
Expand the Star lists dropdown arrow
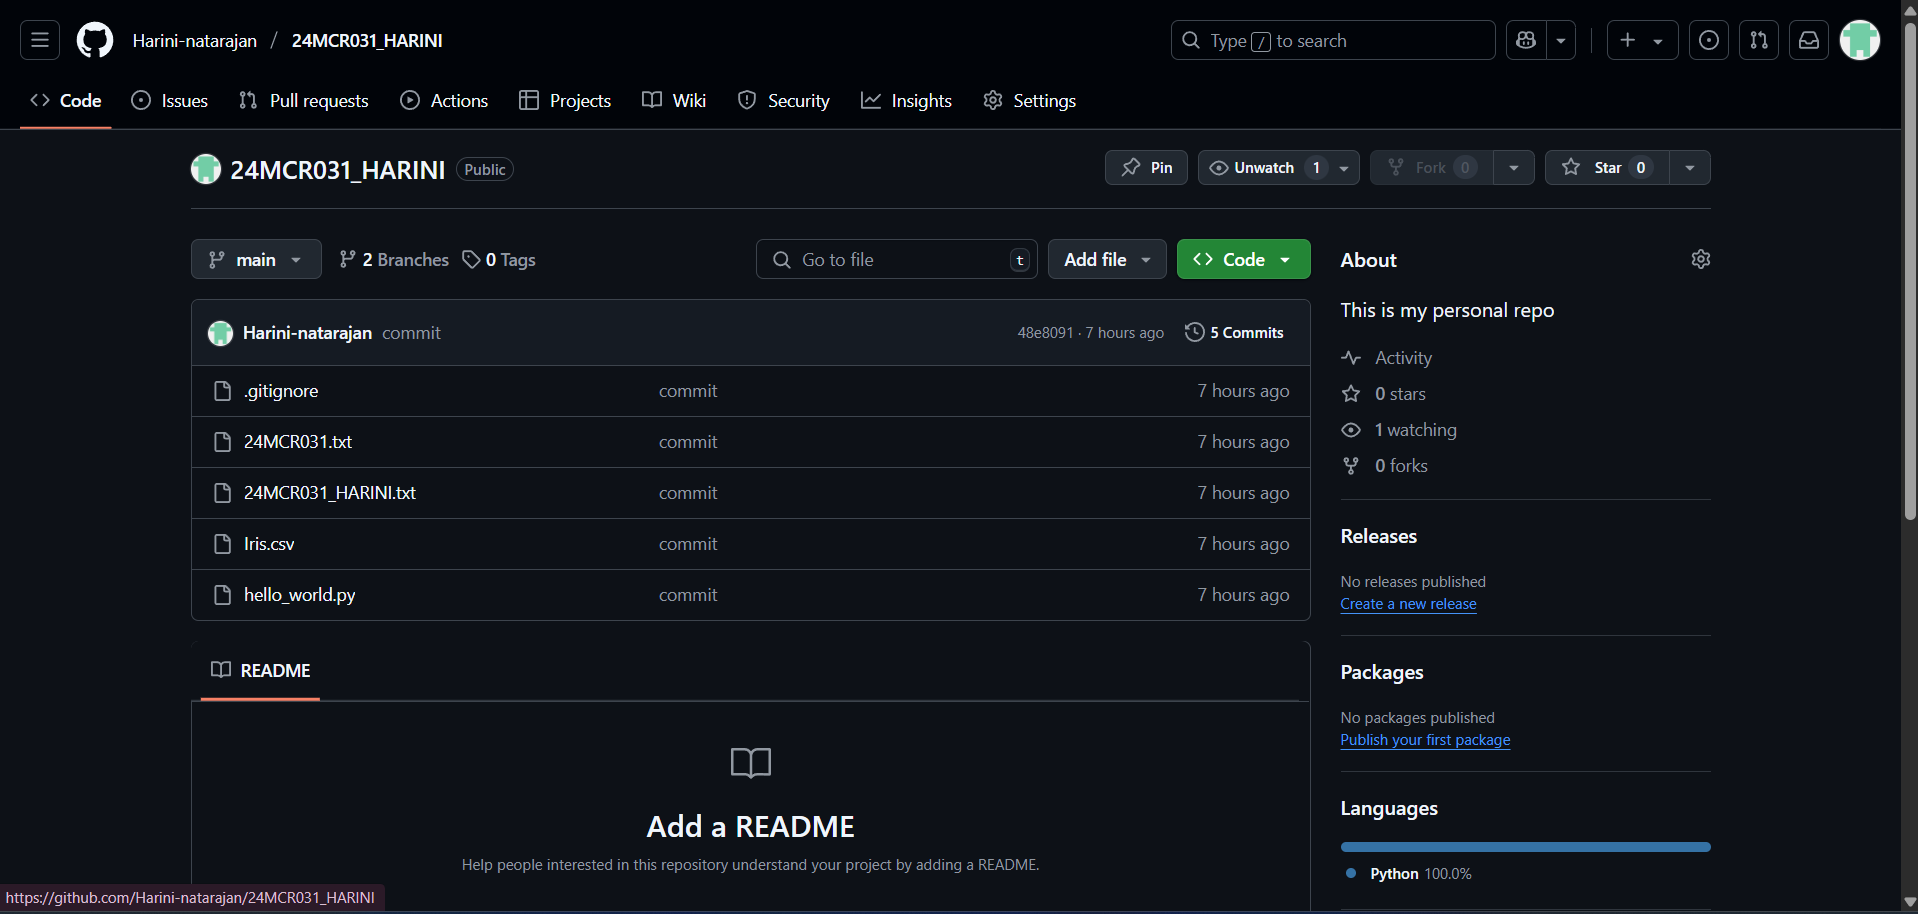click(x=1690, y=168)
